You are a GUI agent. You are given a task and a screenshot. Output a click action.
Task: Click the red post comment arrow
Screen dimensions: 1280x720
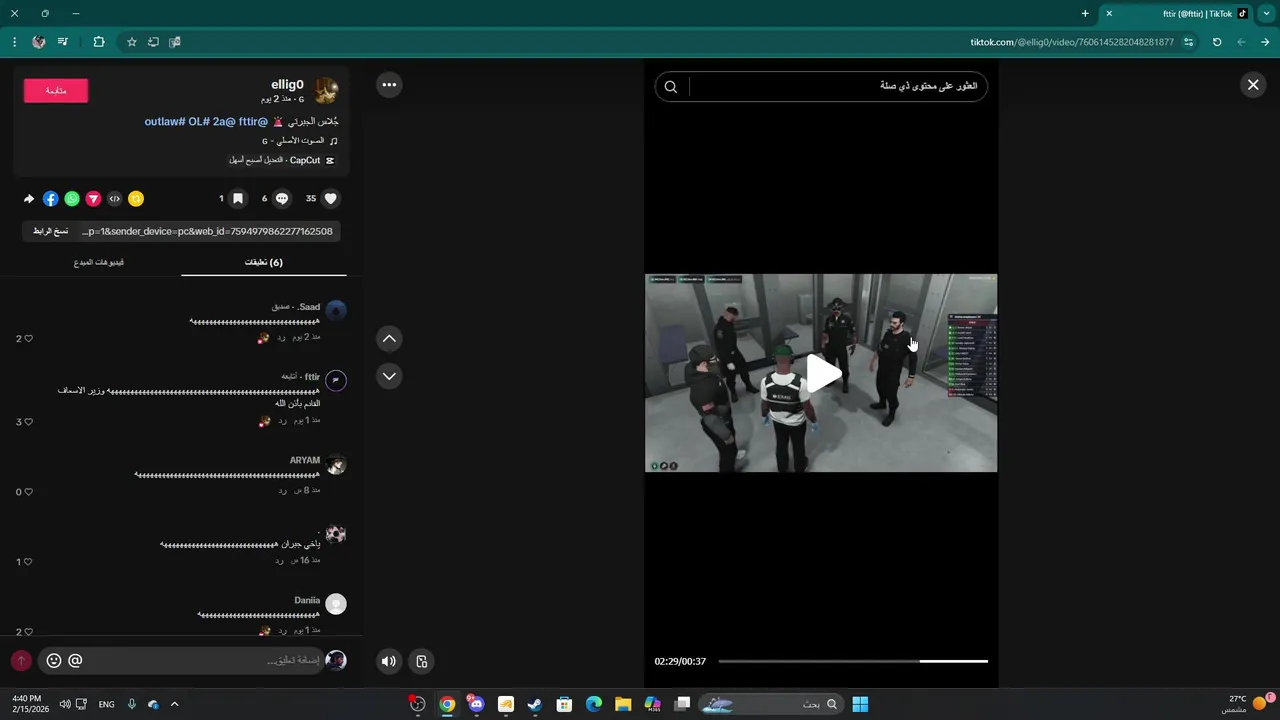[x=21, y=661]
